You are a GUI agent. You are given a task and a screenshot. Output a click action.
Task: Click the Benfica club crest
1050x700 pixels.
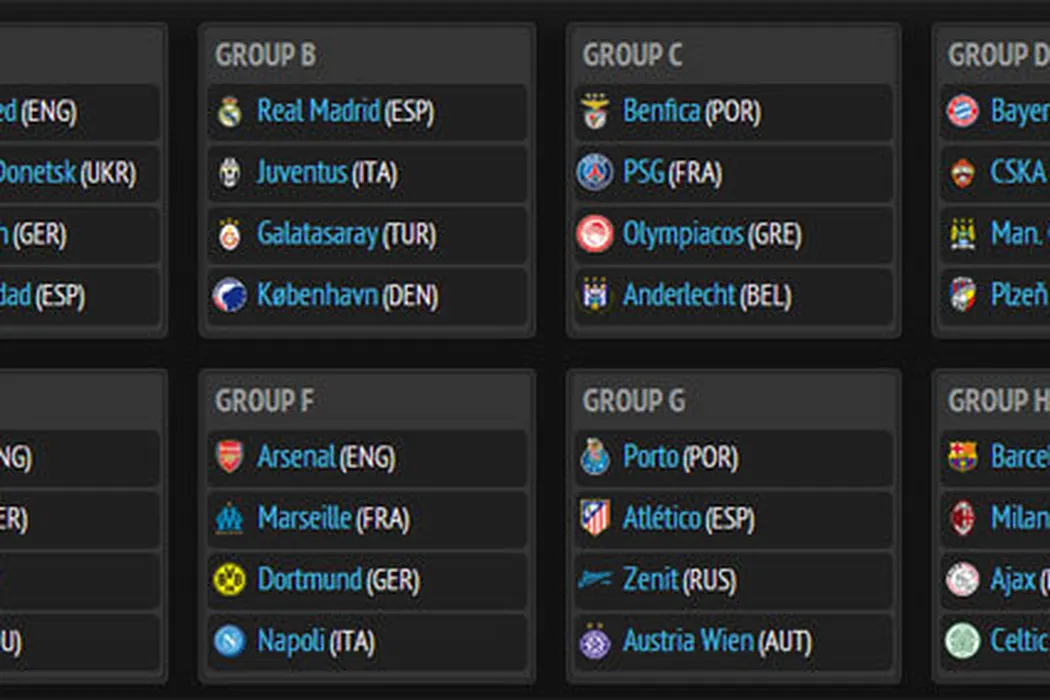coord(595,112)
